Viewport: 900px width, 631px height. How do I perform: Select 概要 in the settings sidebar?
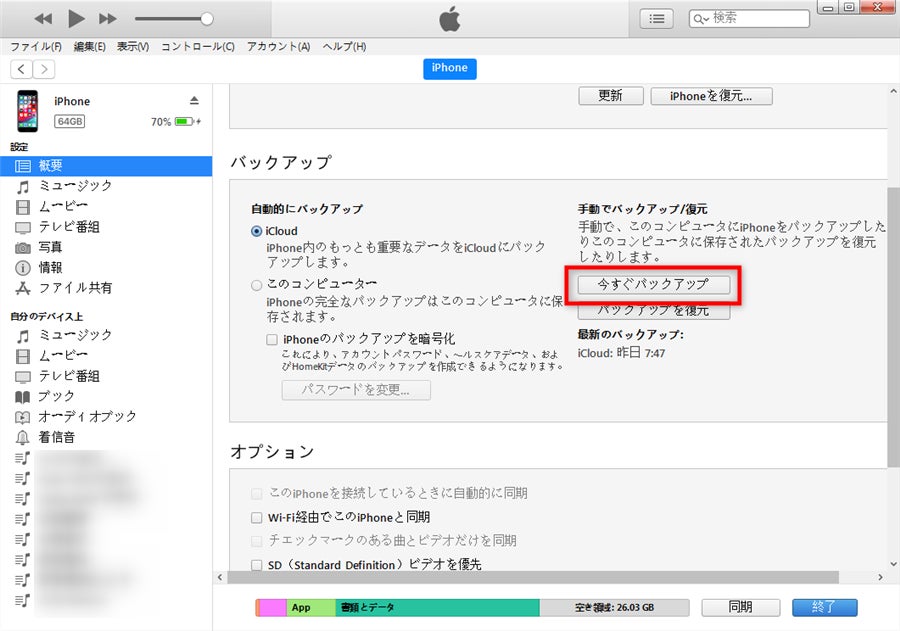106,166
